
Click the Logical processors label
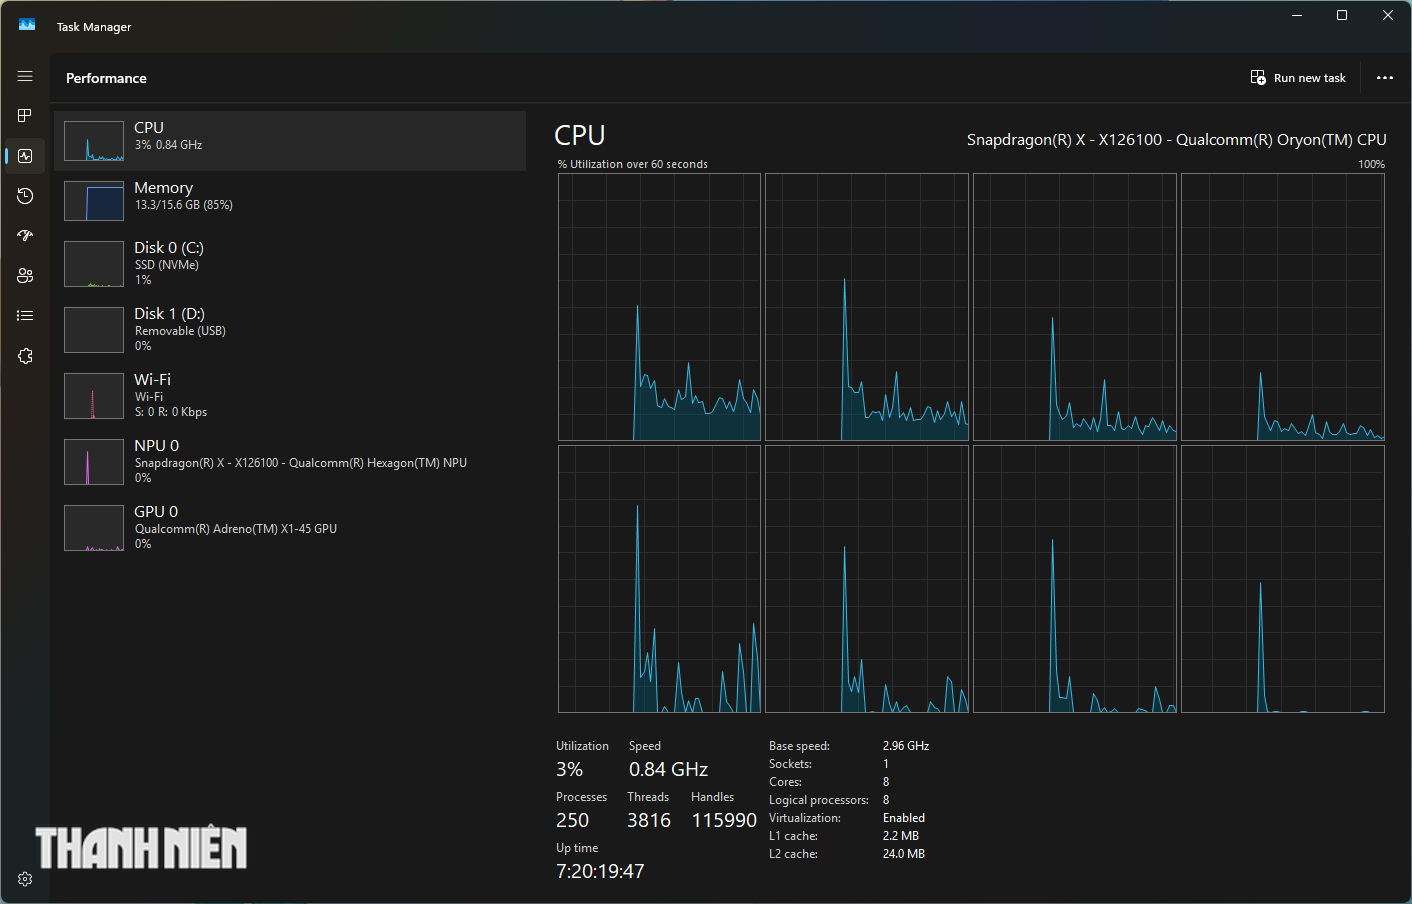pyautogui.click(x=819, y=800)
